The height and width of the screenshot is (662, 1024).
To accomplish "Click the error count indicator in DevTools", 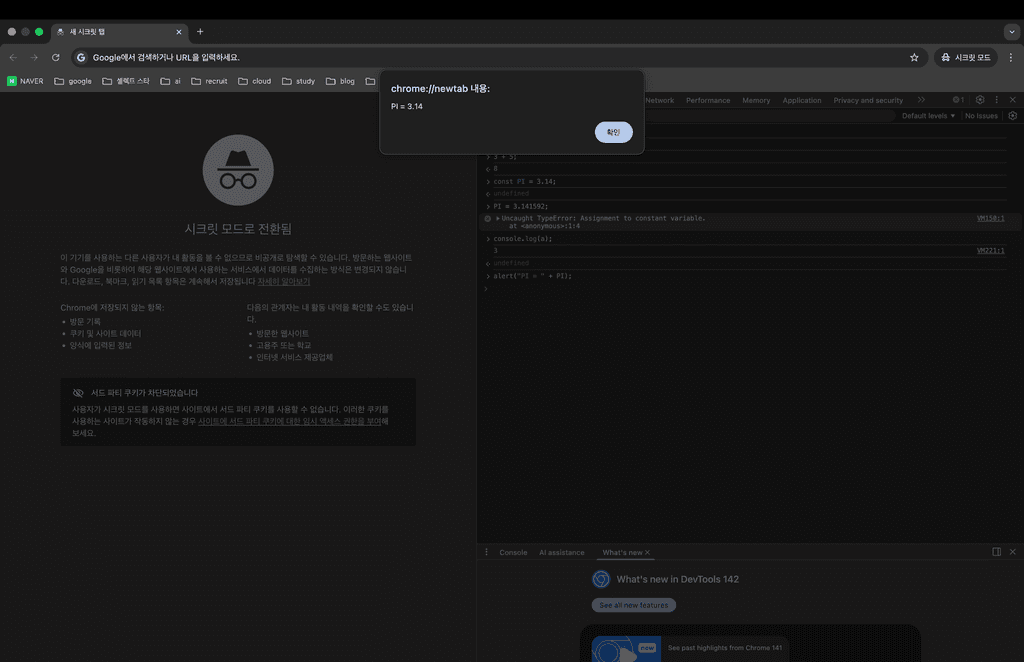I will coord(958,100).
